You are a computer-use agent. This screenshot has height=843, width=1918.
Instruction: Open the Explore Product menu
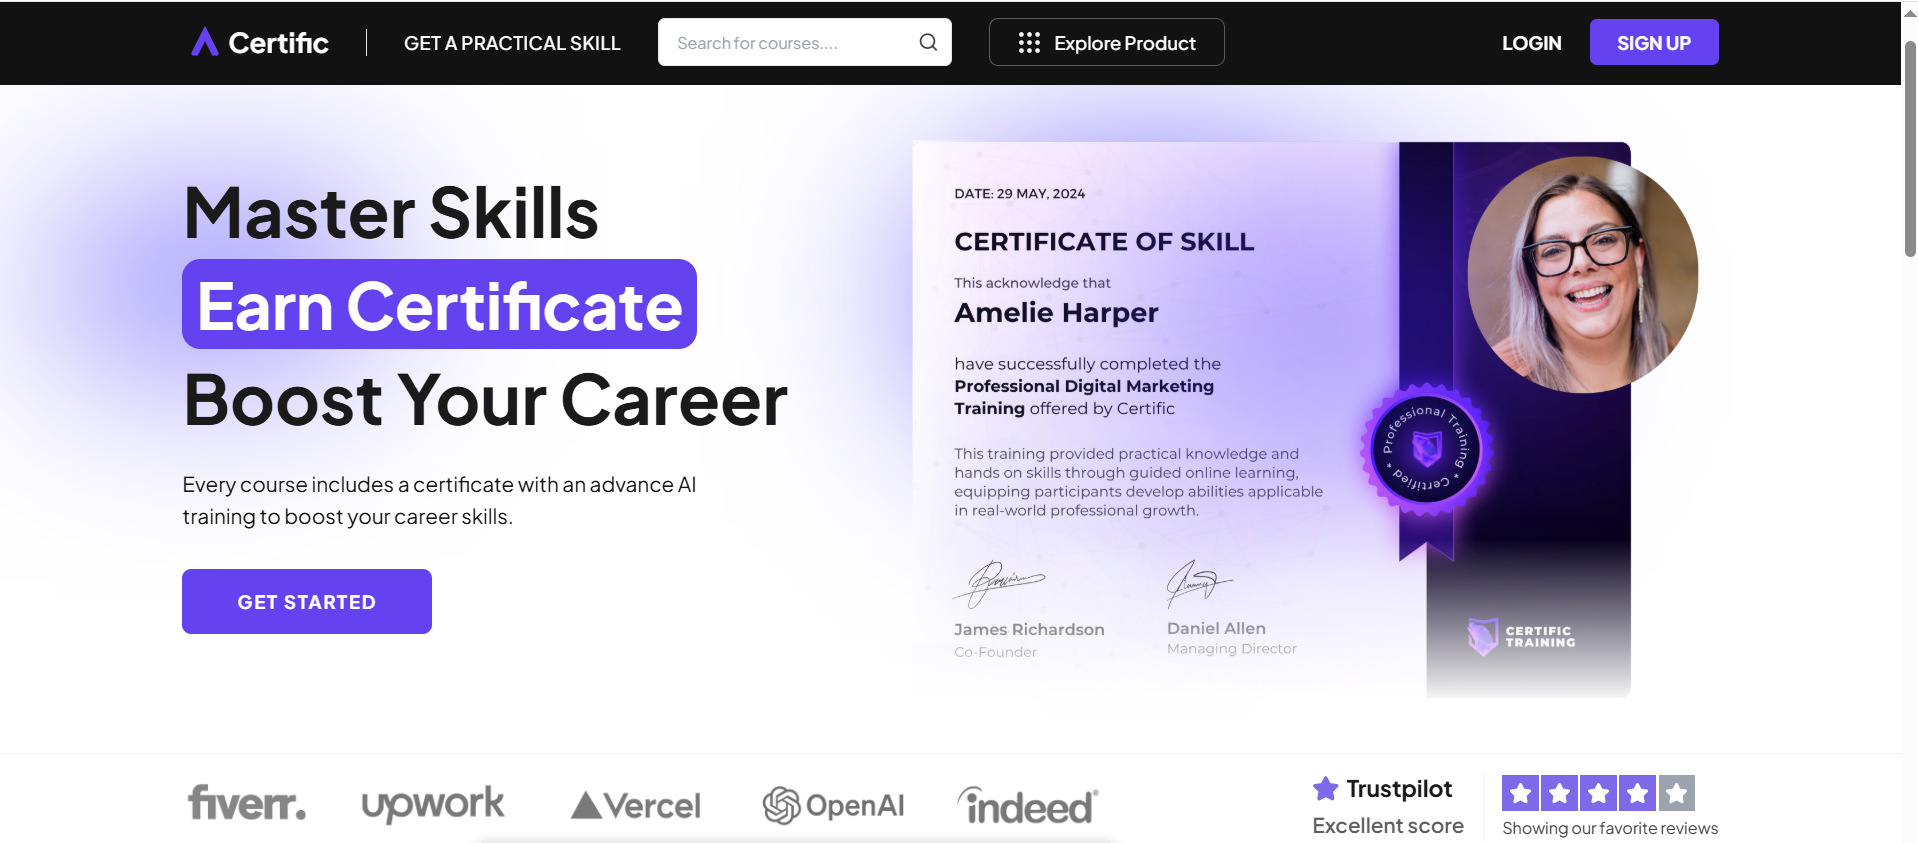coord(1106,42)
